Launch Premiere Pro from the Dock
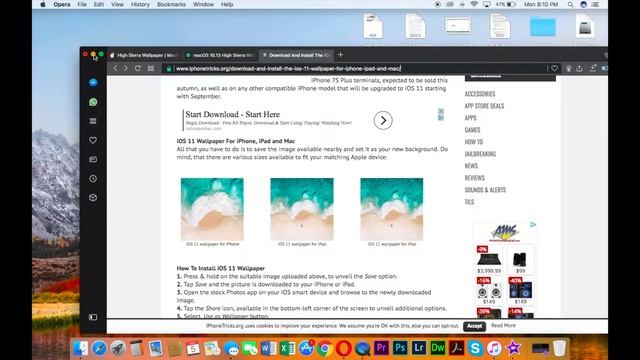 tap(381, 348)
